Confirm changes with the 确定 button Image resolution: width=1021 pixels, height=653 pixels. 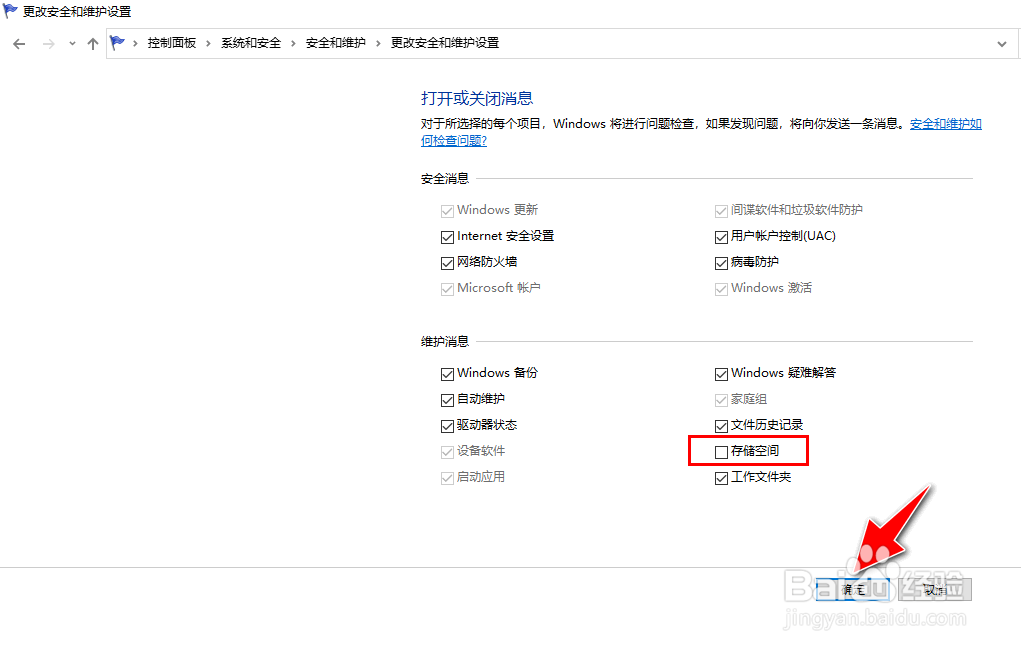(853, 589)
